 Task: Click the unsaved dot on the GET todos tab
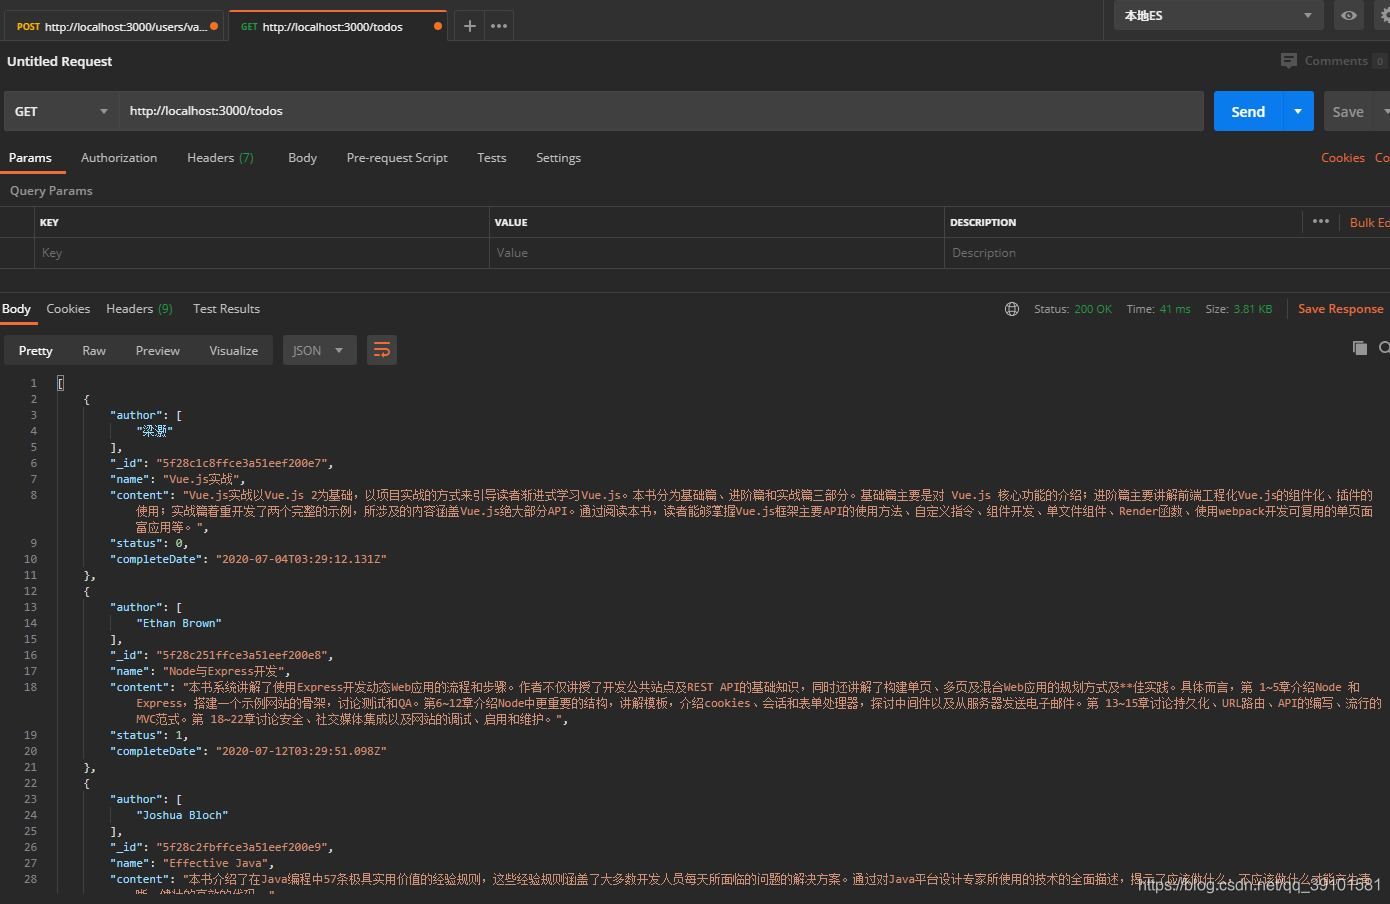[x=438, y=27]
